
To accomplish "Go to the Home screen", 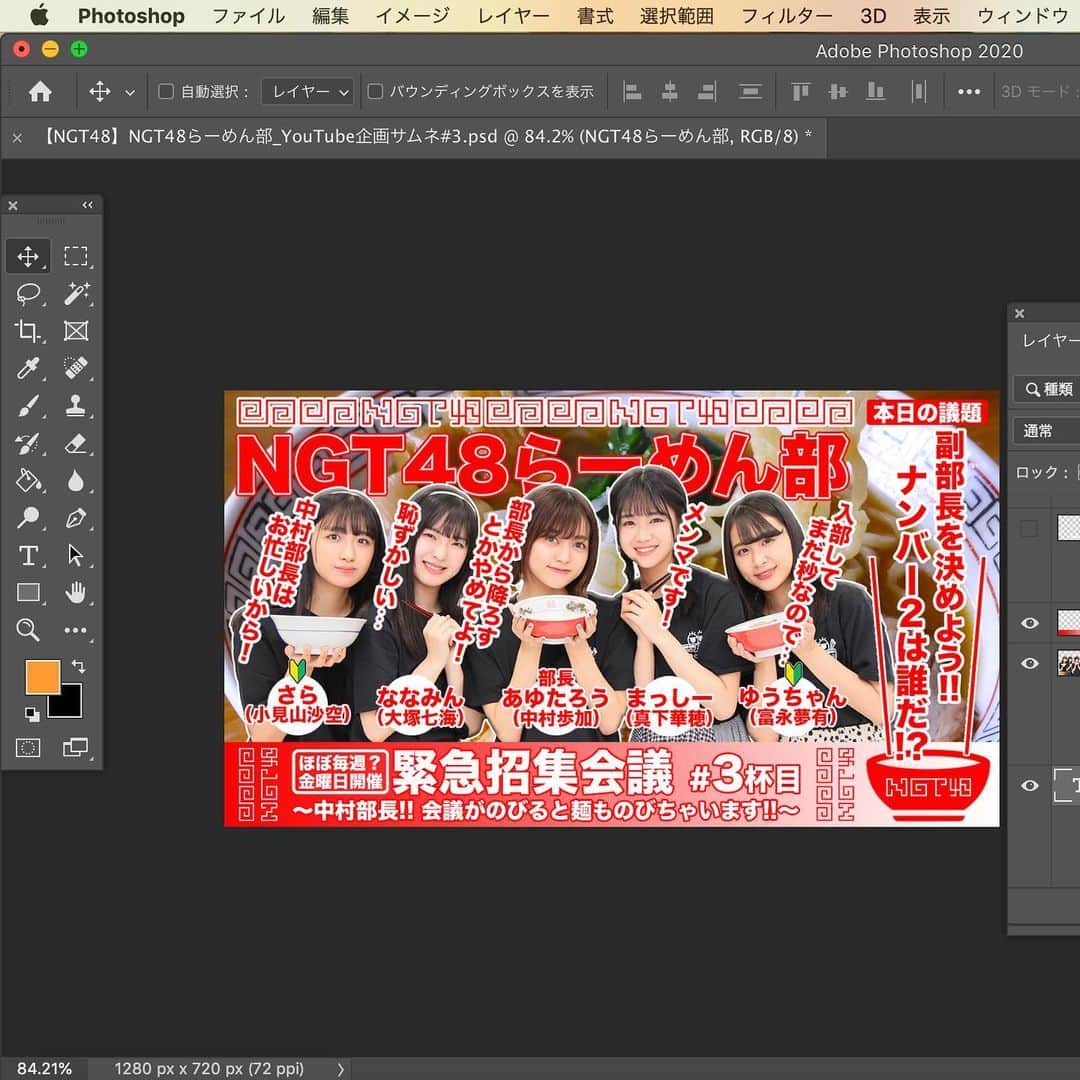I will point(40,92).
